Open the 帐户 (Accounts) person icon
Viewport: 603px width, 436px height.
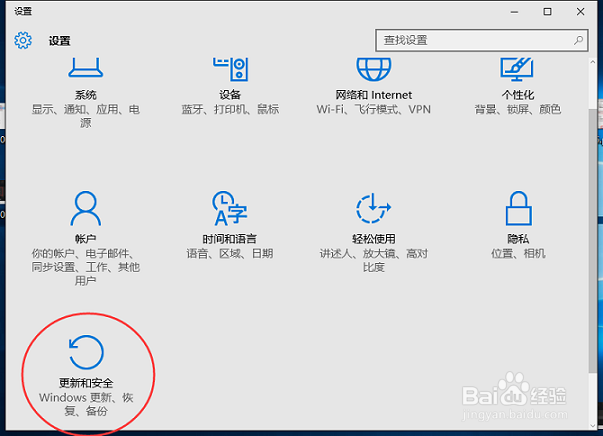85,208
